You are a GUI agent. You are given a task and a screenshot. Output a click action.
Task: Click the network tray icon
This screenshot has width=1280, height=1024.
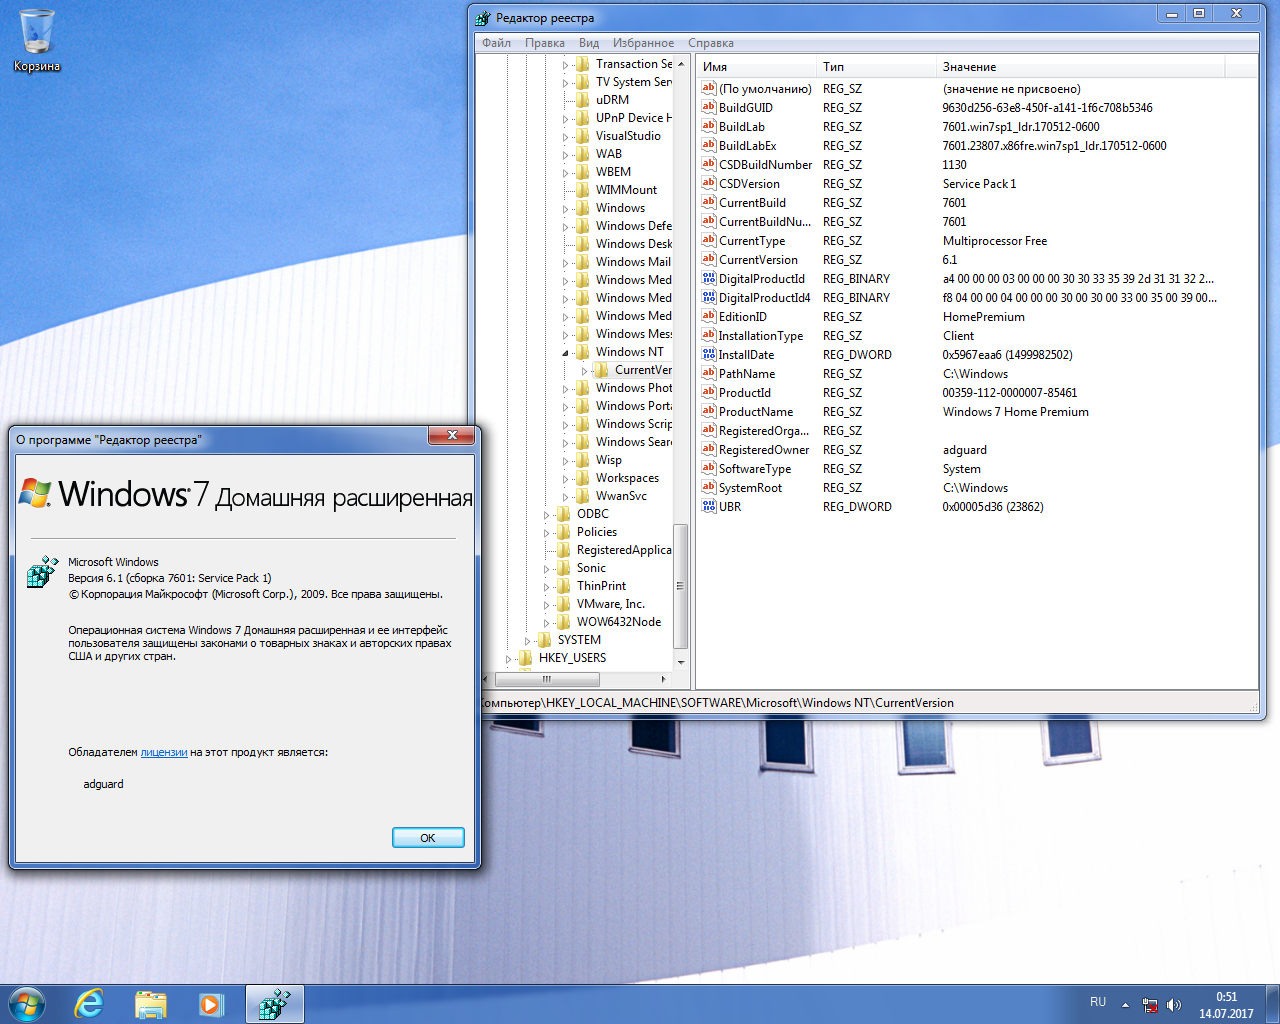(1150, 1005)
